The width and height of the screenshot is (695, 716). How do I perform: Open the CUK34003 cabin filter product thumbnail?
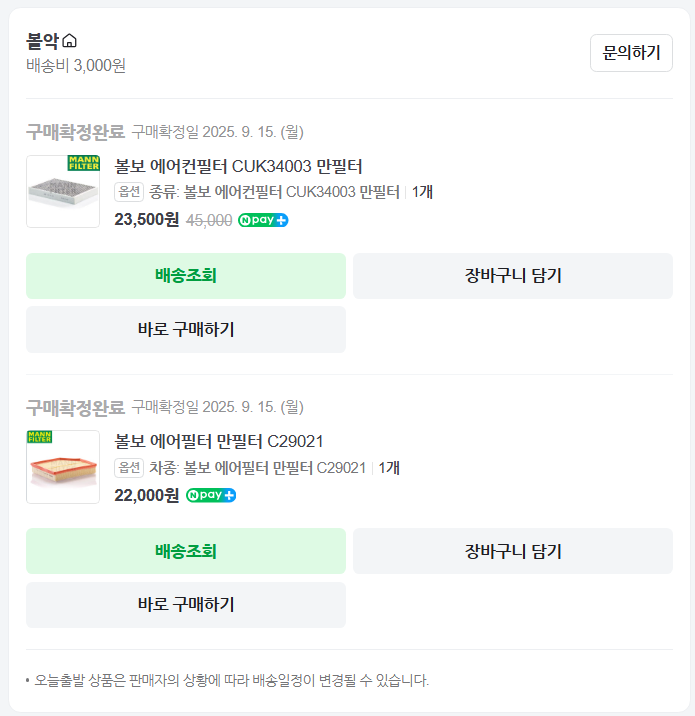[63, 191]
